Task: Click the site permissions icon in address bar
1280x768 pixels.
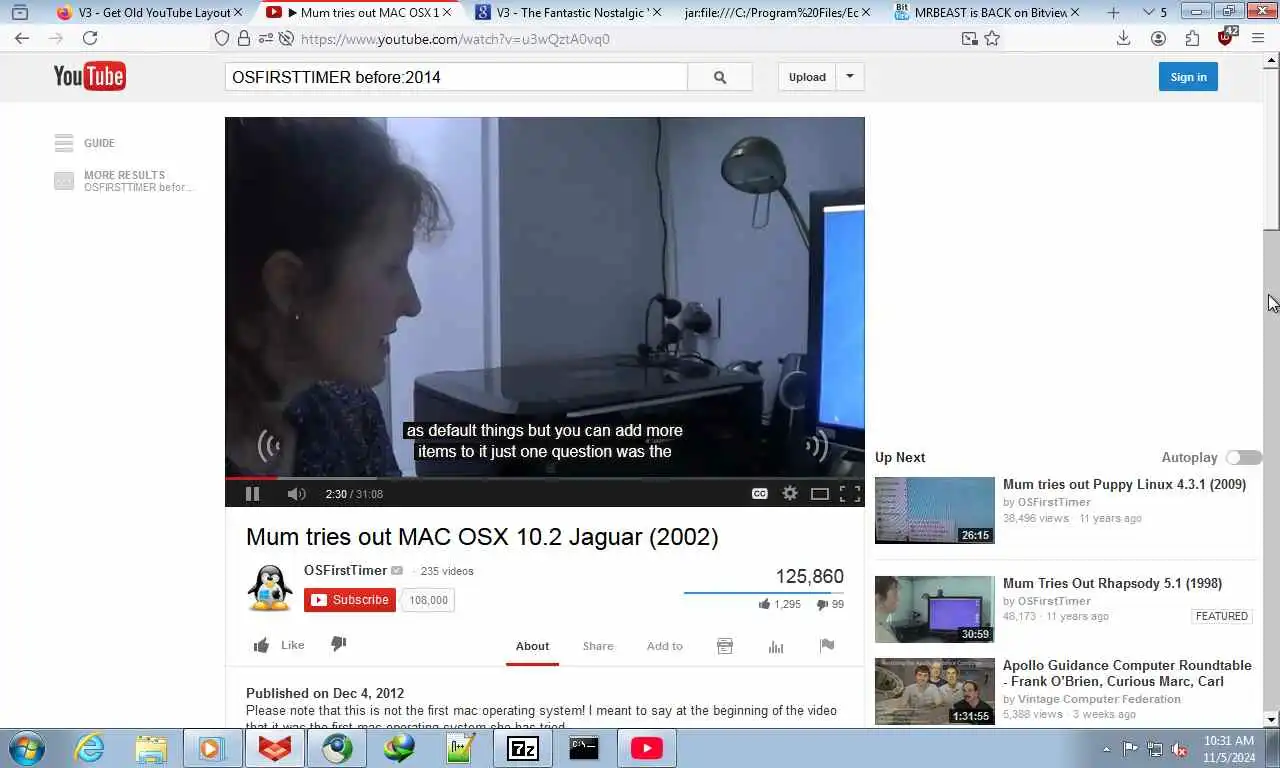Action: (x=265, y=38)
